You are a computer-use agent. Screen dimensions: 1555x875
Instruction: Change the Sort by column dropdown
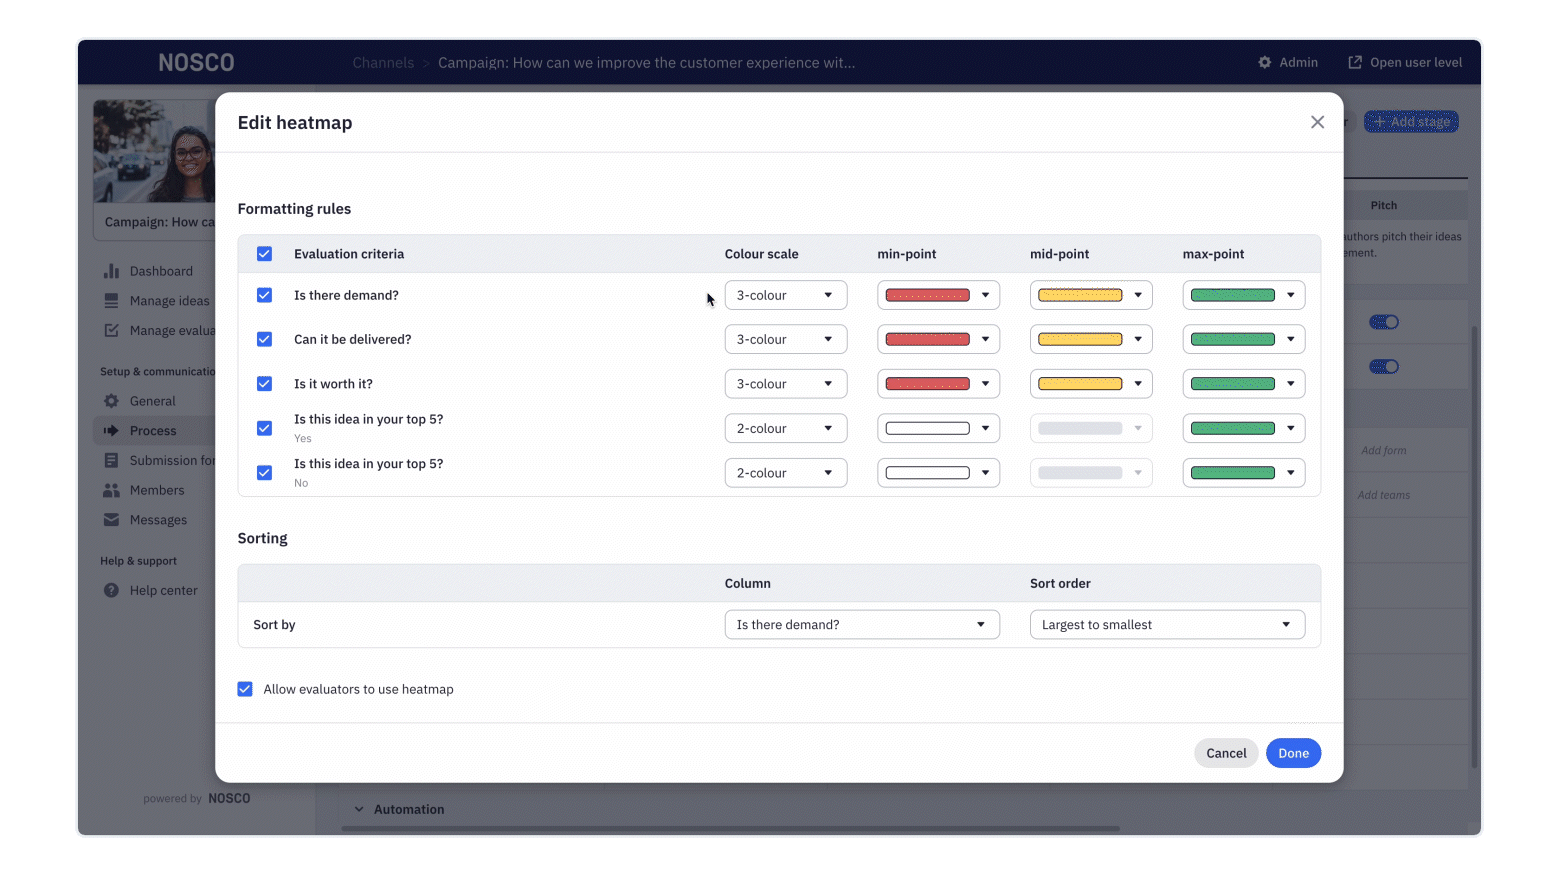[862, 624]
